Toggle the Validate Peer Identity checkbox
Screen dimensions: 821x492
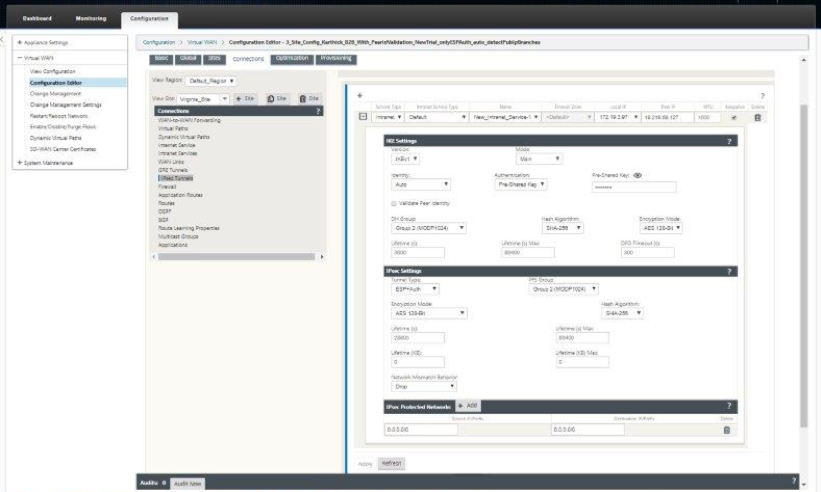point(394,203)
